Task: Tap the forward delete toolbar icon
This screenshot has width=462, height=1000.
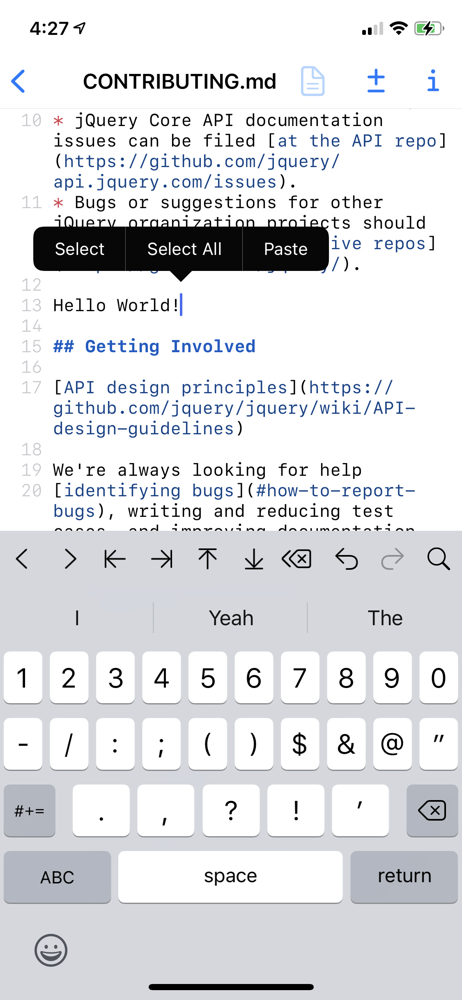Action: pyautogui.click(x=297, y=559)
